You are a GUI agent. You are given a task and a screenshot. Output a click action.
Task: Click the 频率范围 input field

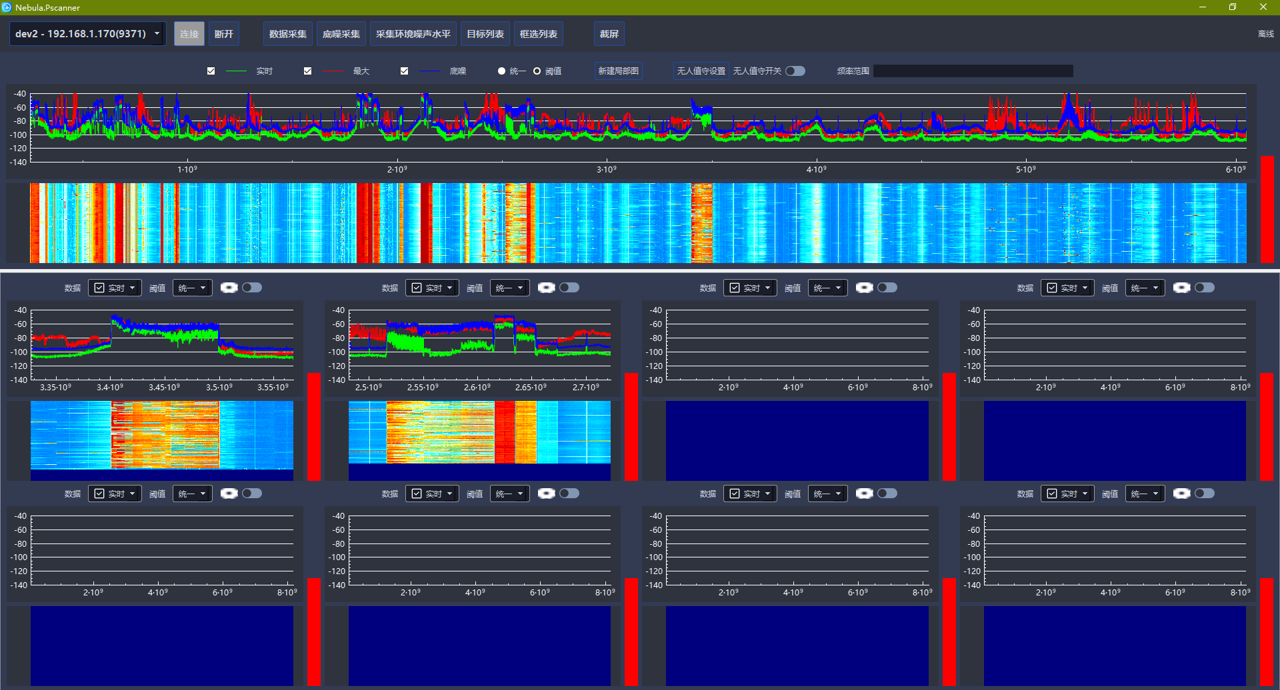click(x=972, y=72)
